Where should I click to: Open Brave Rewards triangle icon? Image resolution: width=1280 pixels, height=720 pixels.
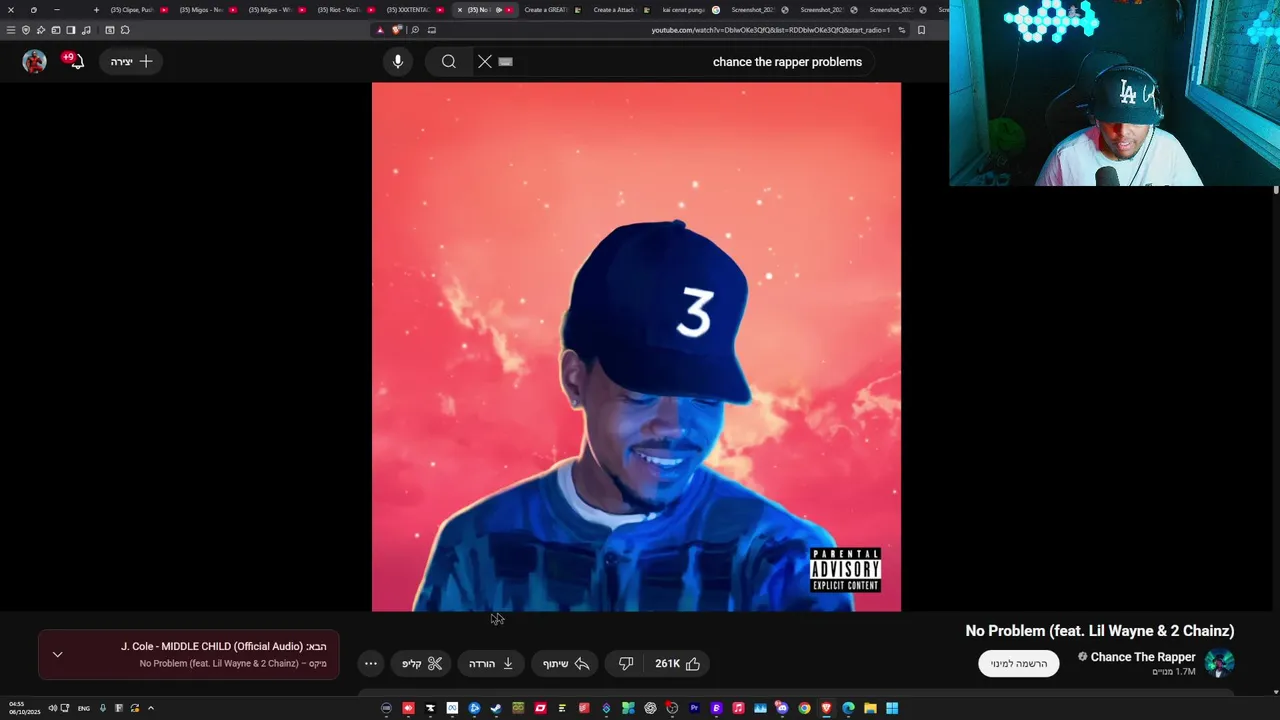380,30
